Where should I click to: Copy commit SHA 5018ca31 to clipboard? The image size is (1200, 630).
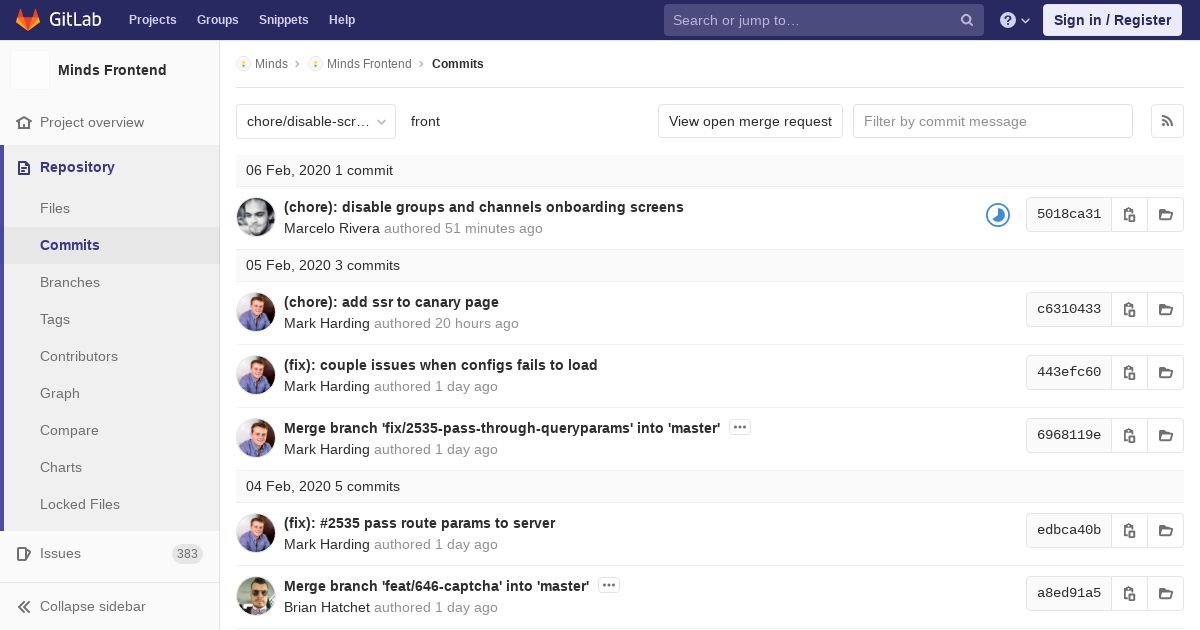[1129, 214]
